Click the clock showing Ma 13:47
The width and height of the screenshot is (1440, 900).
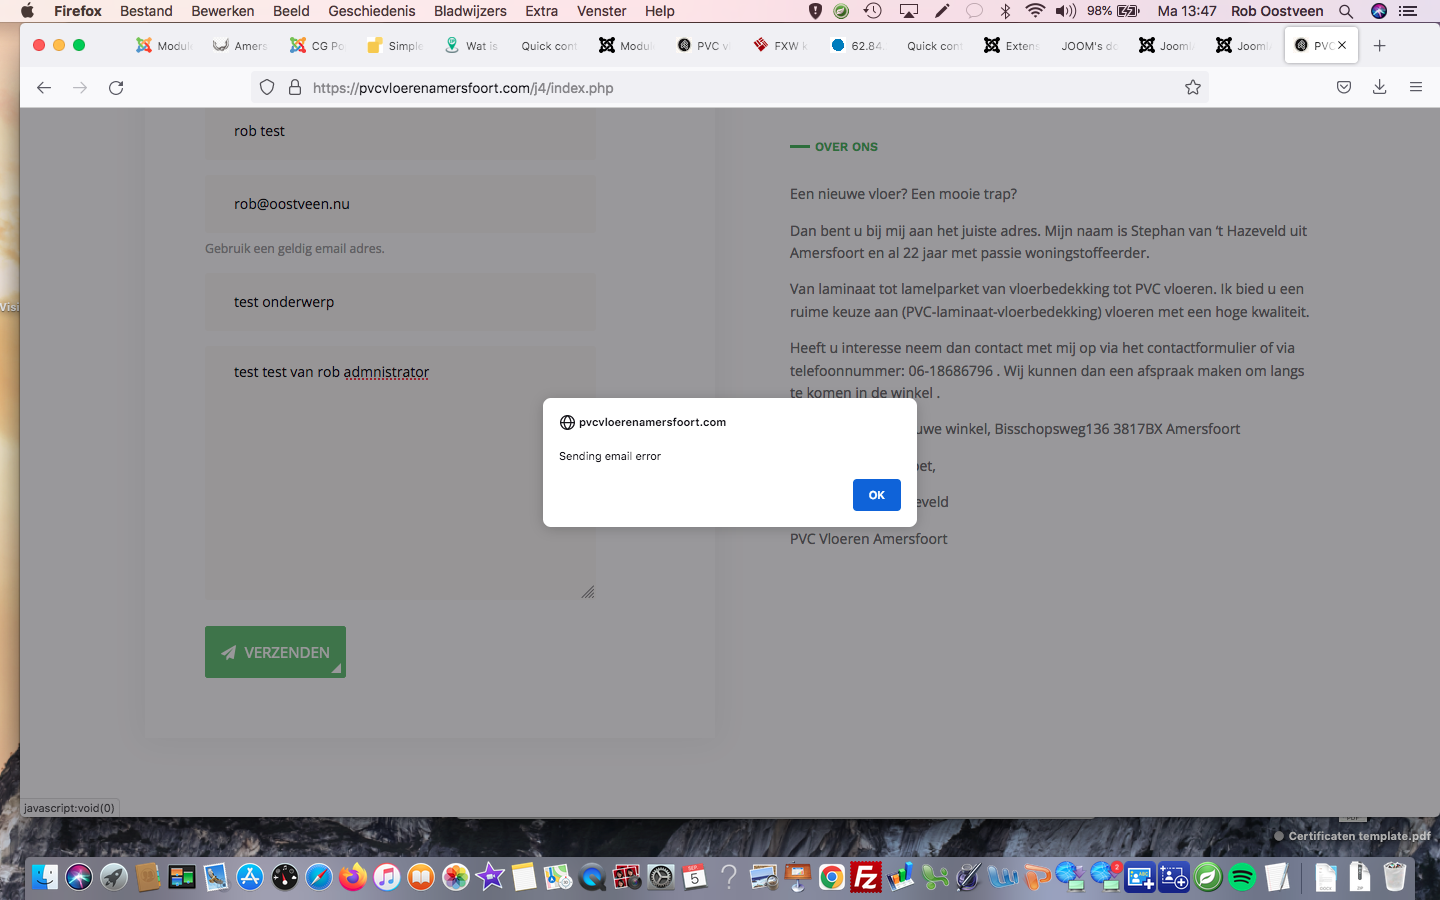click(1187, 11)
